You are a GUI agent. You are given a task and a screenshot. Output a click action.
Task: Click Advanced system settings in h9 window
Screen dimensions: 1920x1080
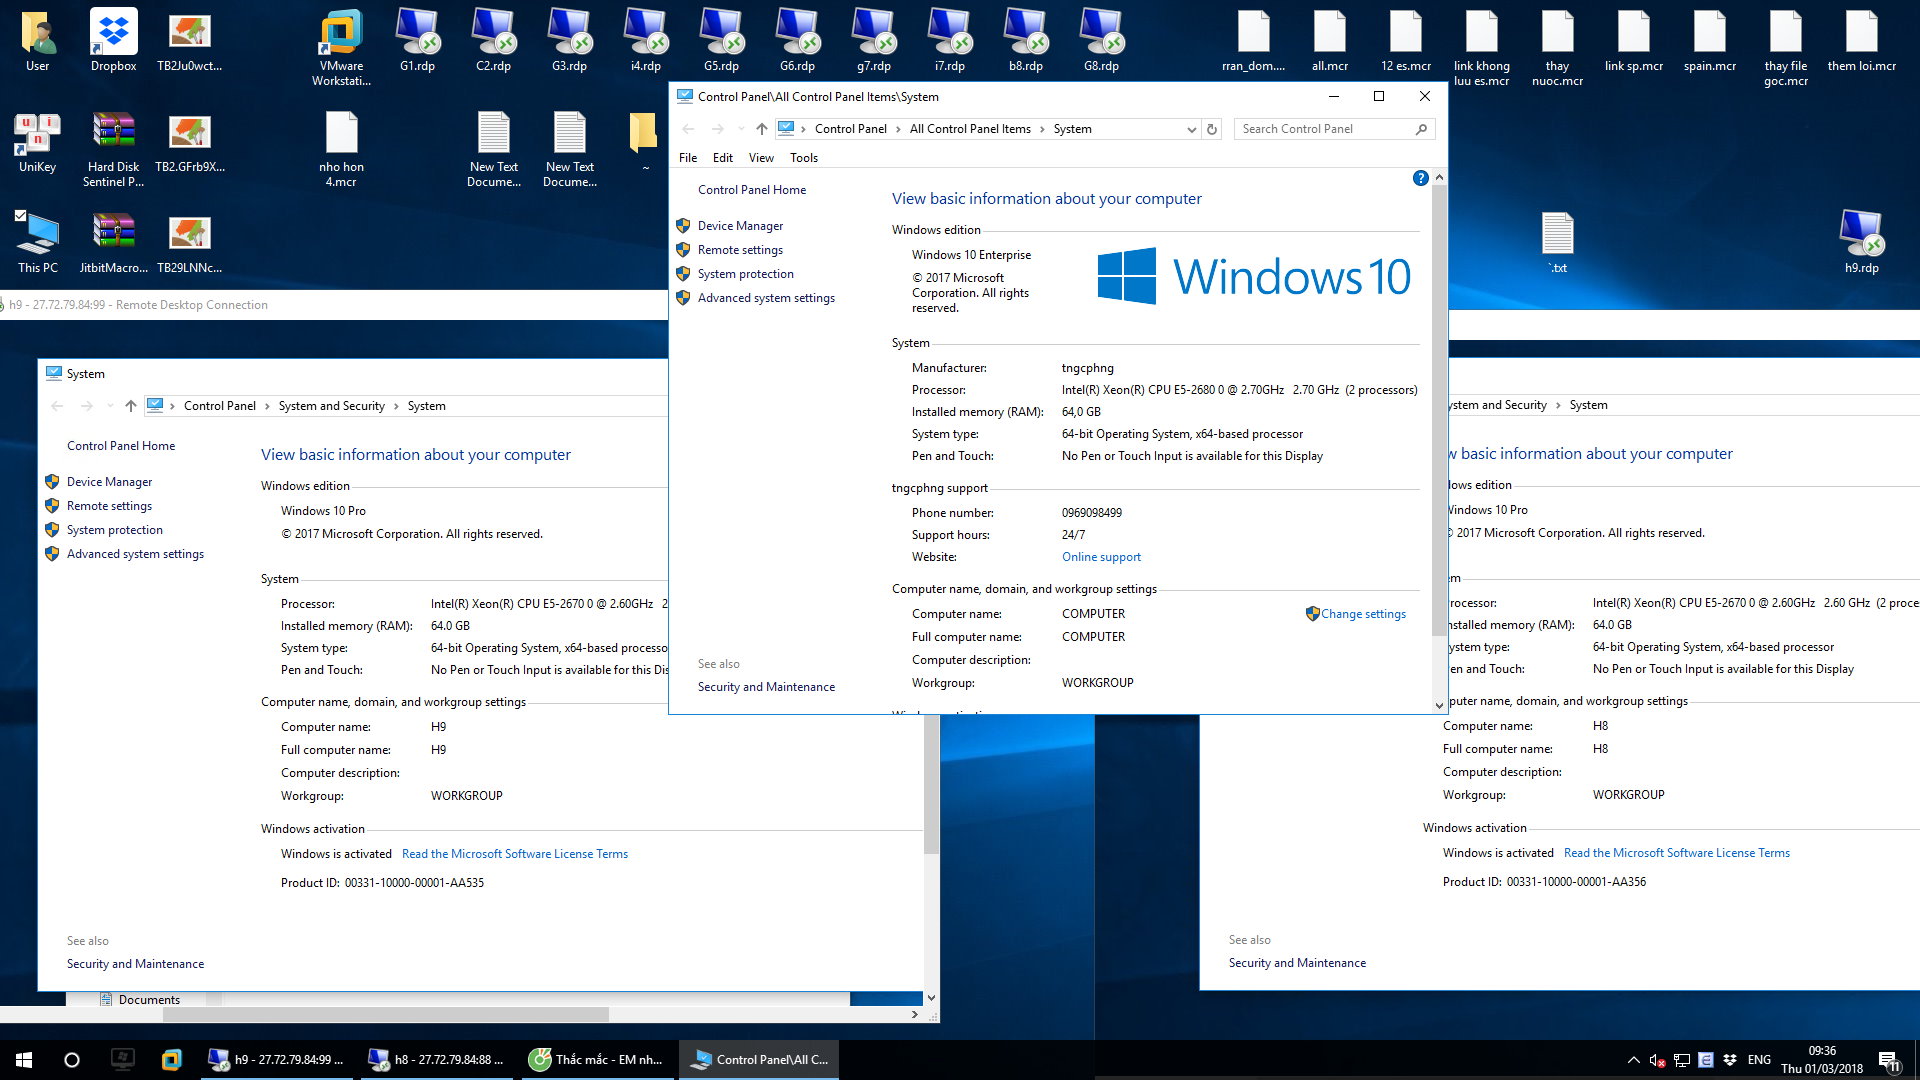click(135, 554)
